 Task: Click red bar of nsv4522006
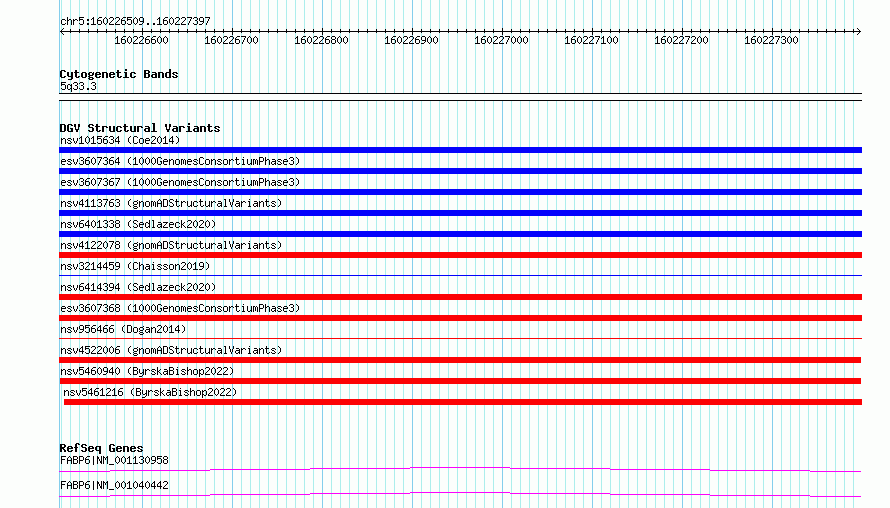point(460,360)
